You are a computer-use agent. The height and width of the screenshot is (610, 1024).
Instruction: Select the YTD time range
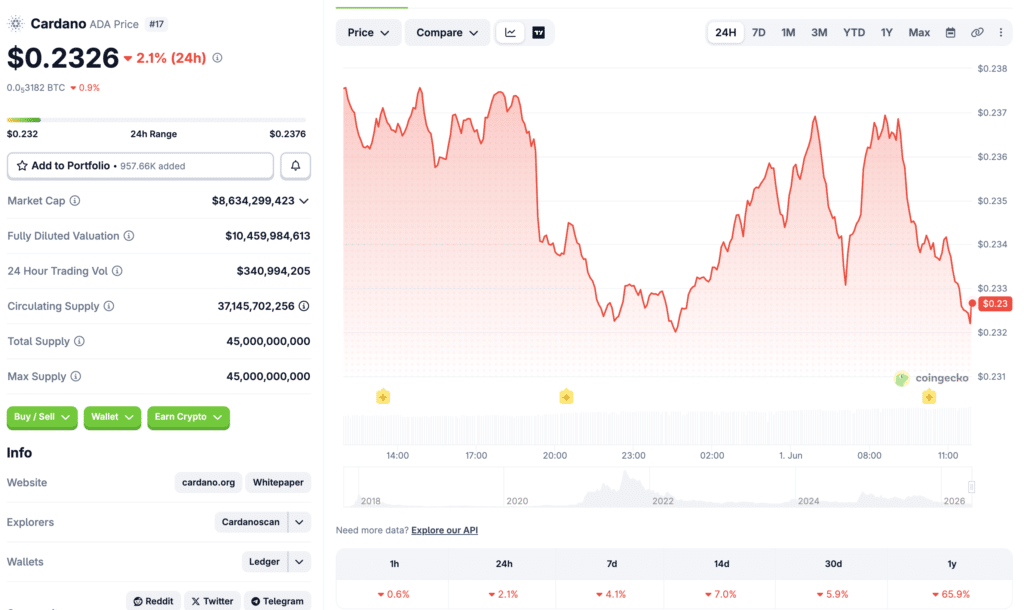click(x=854, y=33)
